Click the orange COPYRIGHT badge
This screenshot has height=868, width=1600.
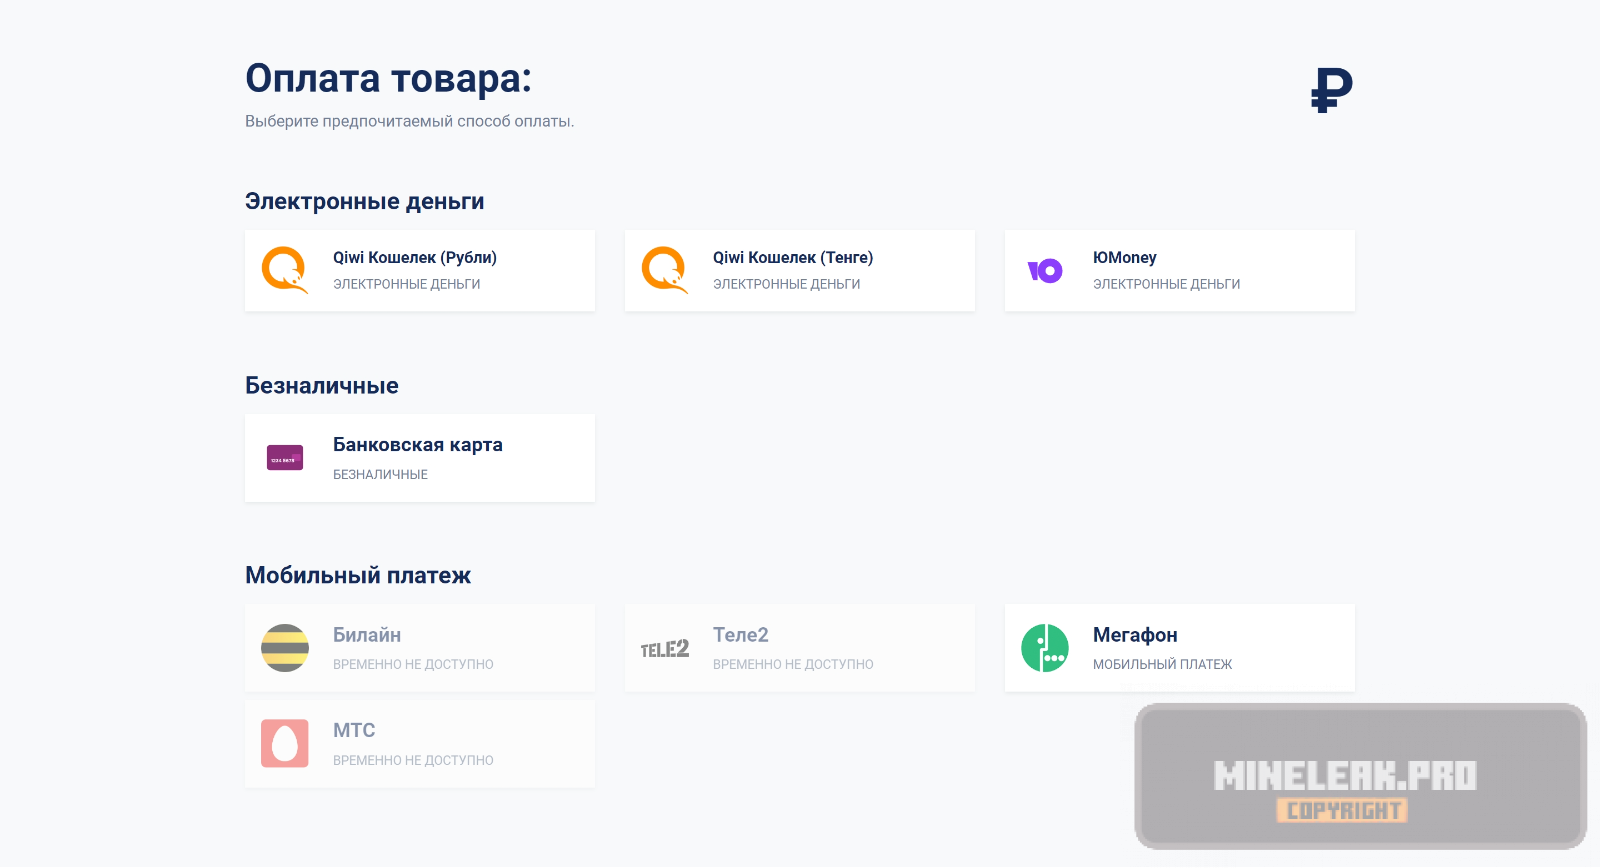pyautogui.click(x=1342, y=811)
